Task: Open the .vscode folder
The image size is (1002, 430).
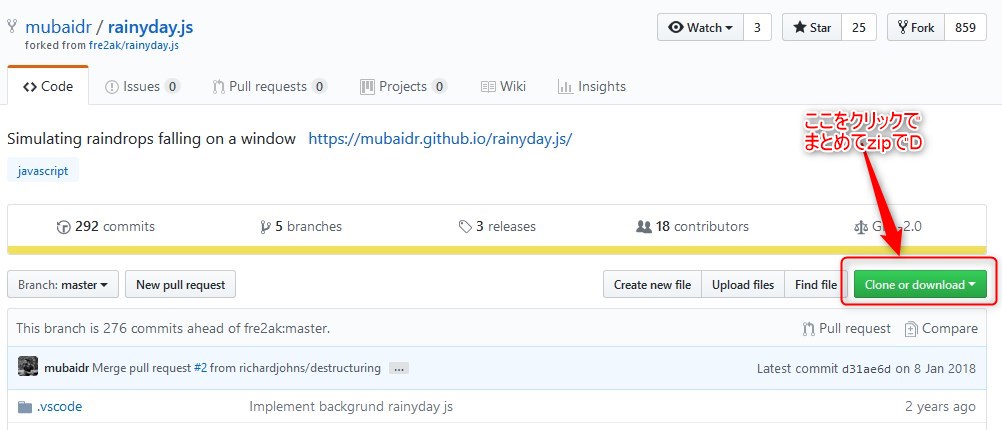Action: 59,406
